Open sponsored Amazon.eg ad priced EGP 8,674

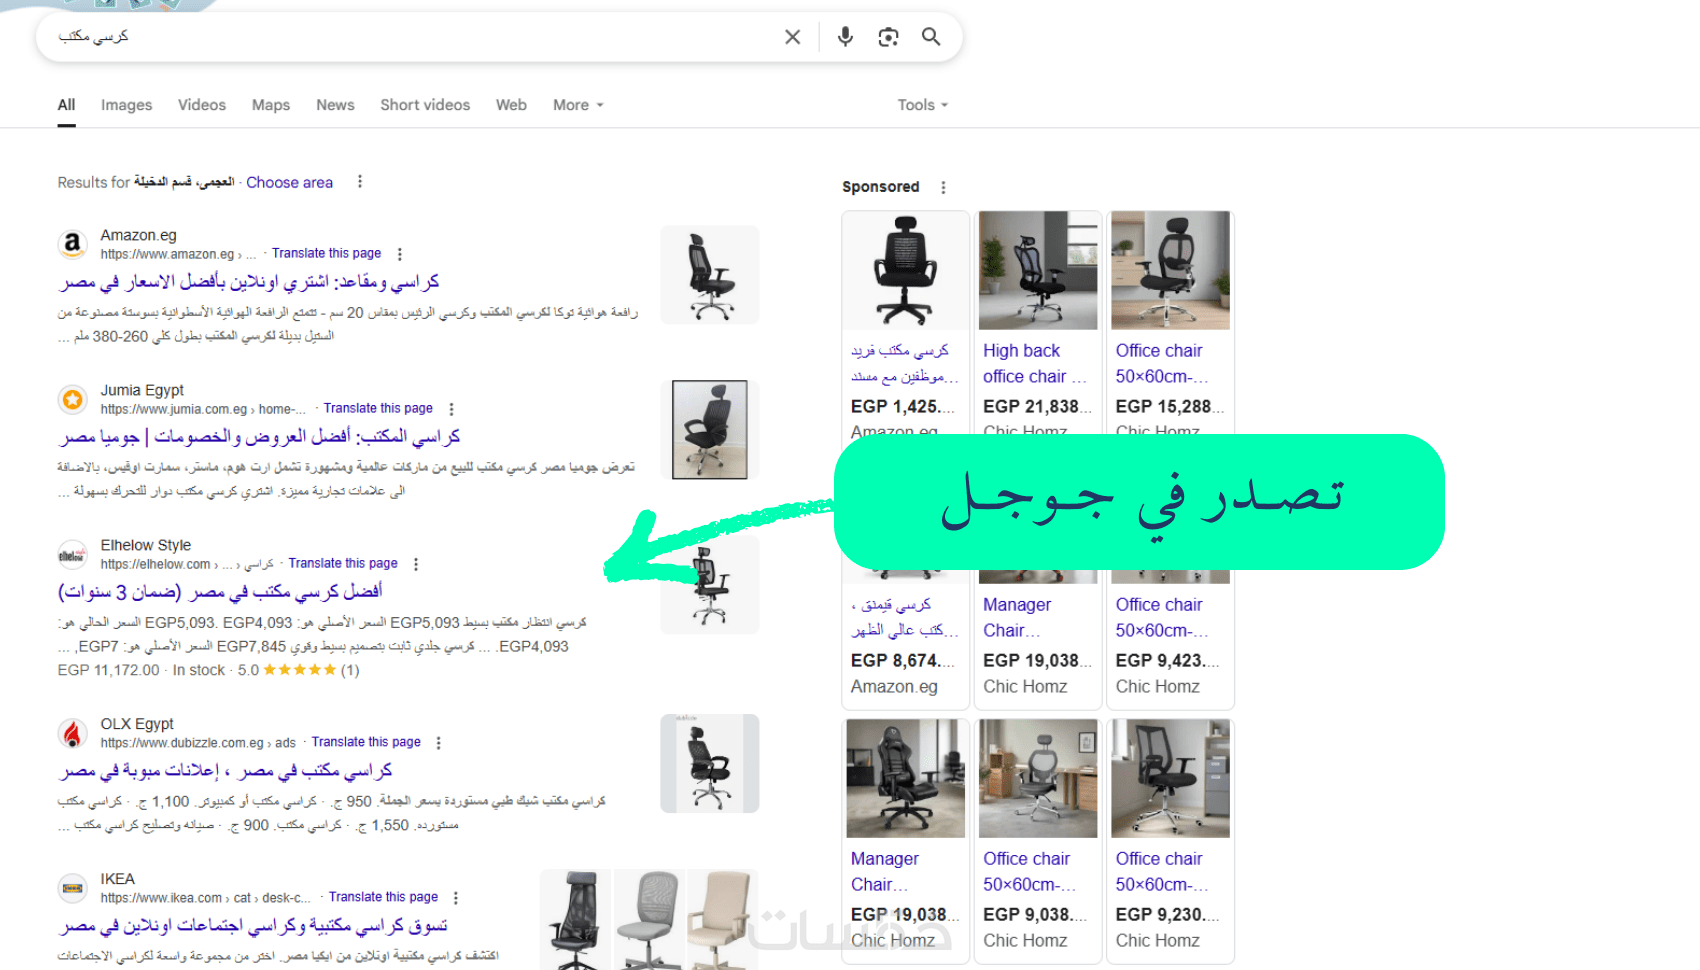click(904, 618)
